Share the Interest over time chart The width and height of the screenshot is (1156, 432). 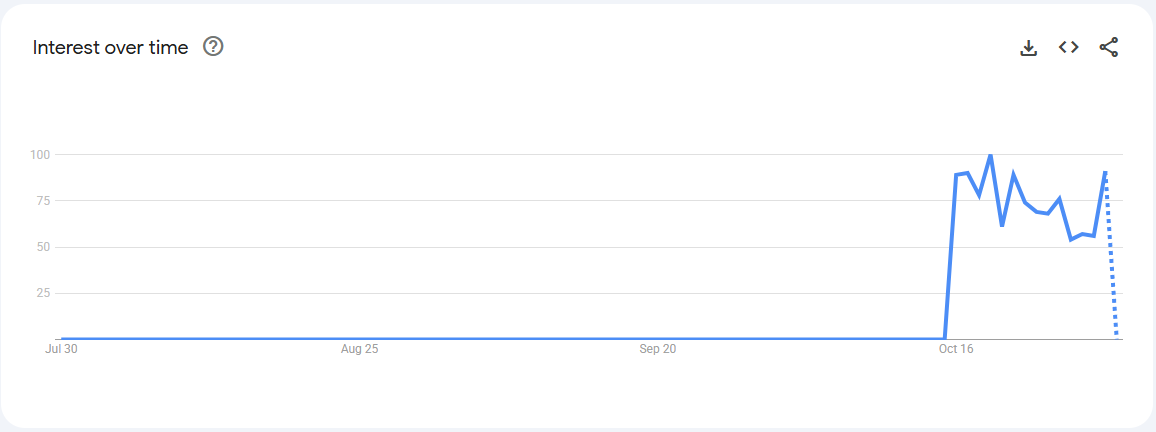tap(1108, 47)
